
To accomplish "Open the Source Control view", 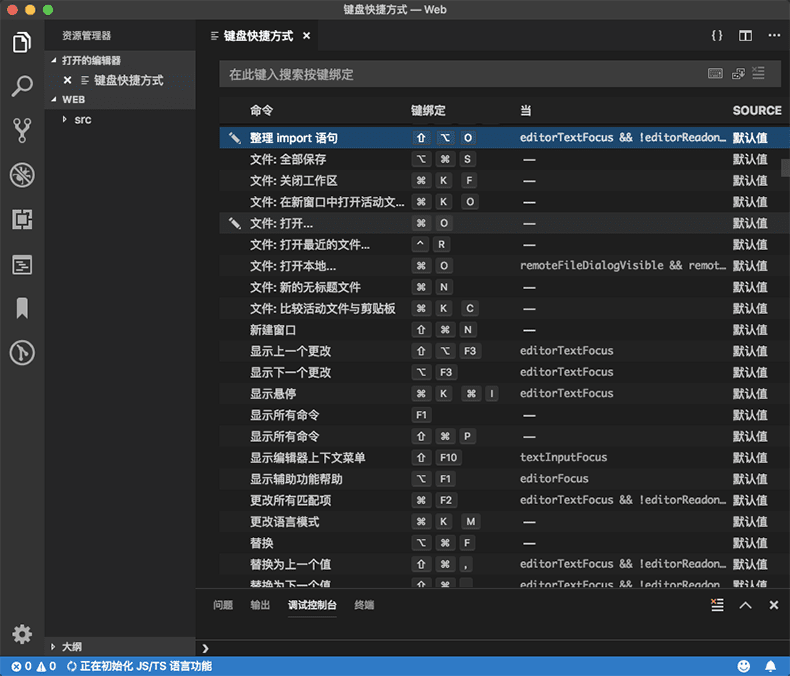I will (x=22, y=130).
